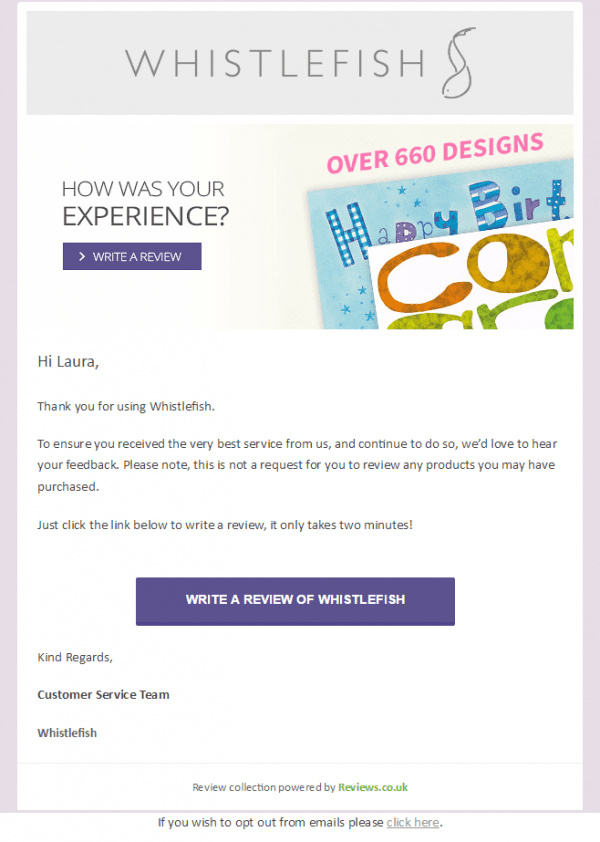The height and width of the screenshot is (842, 600).
Task: Click the Thank you for using Whistlefish sentence
Action: coord(126,407)
